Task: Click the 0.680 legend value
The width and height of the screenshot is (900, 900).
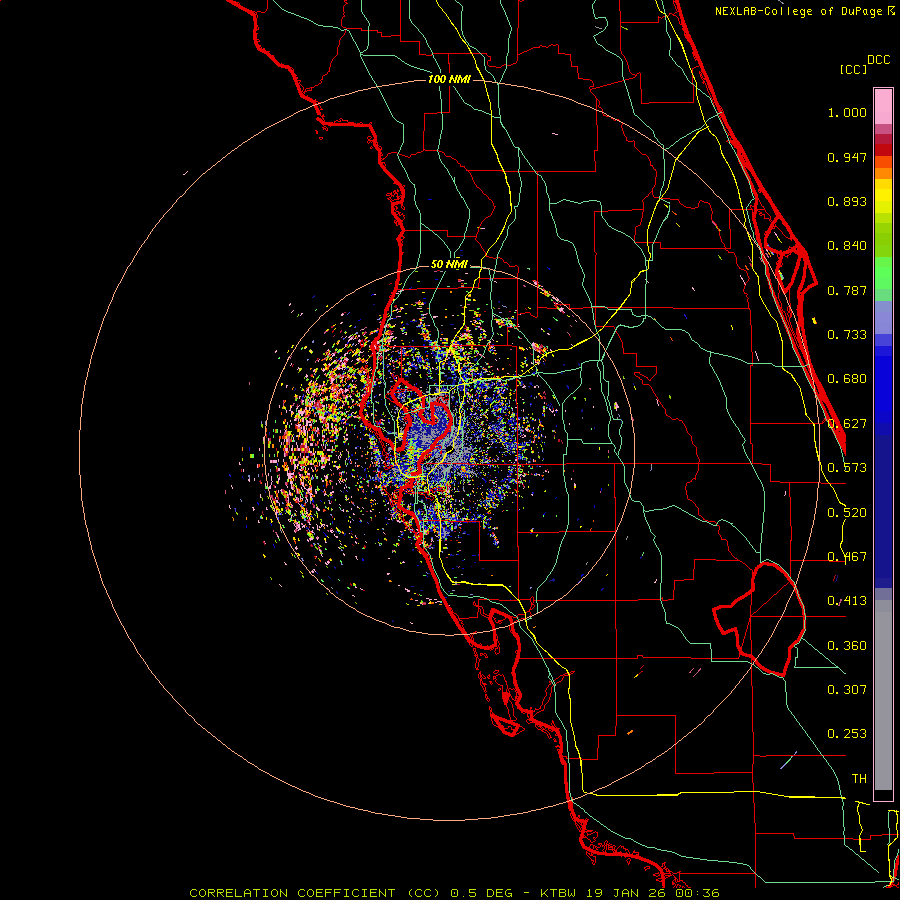Action: (847, 379)
